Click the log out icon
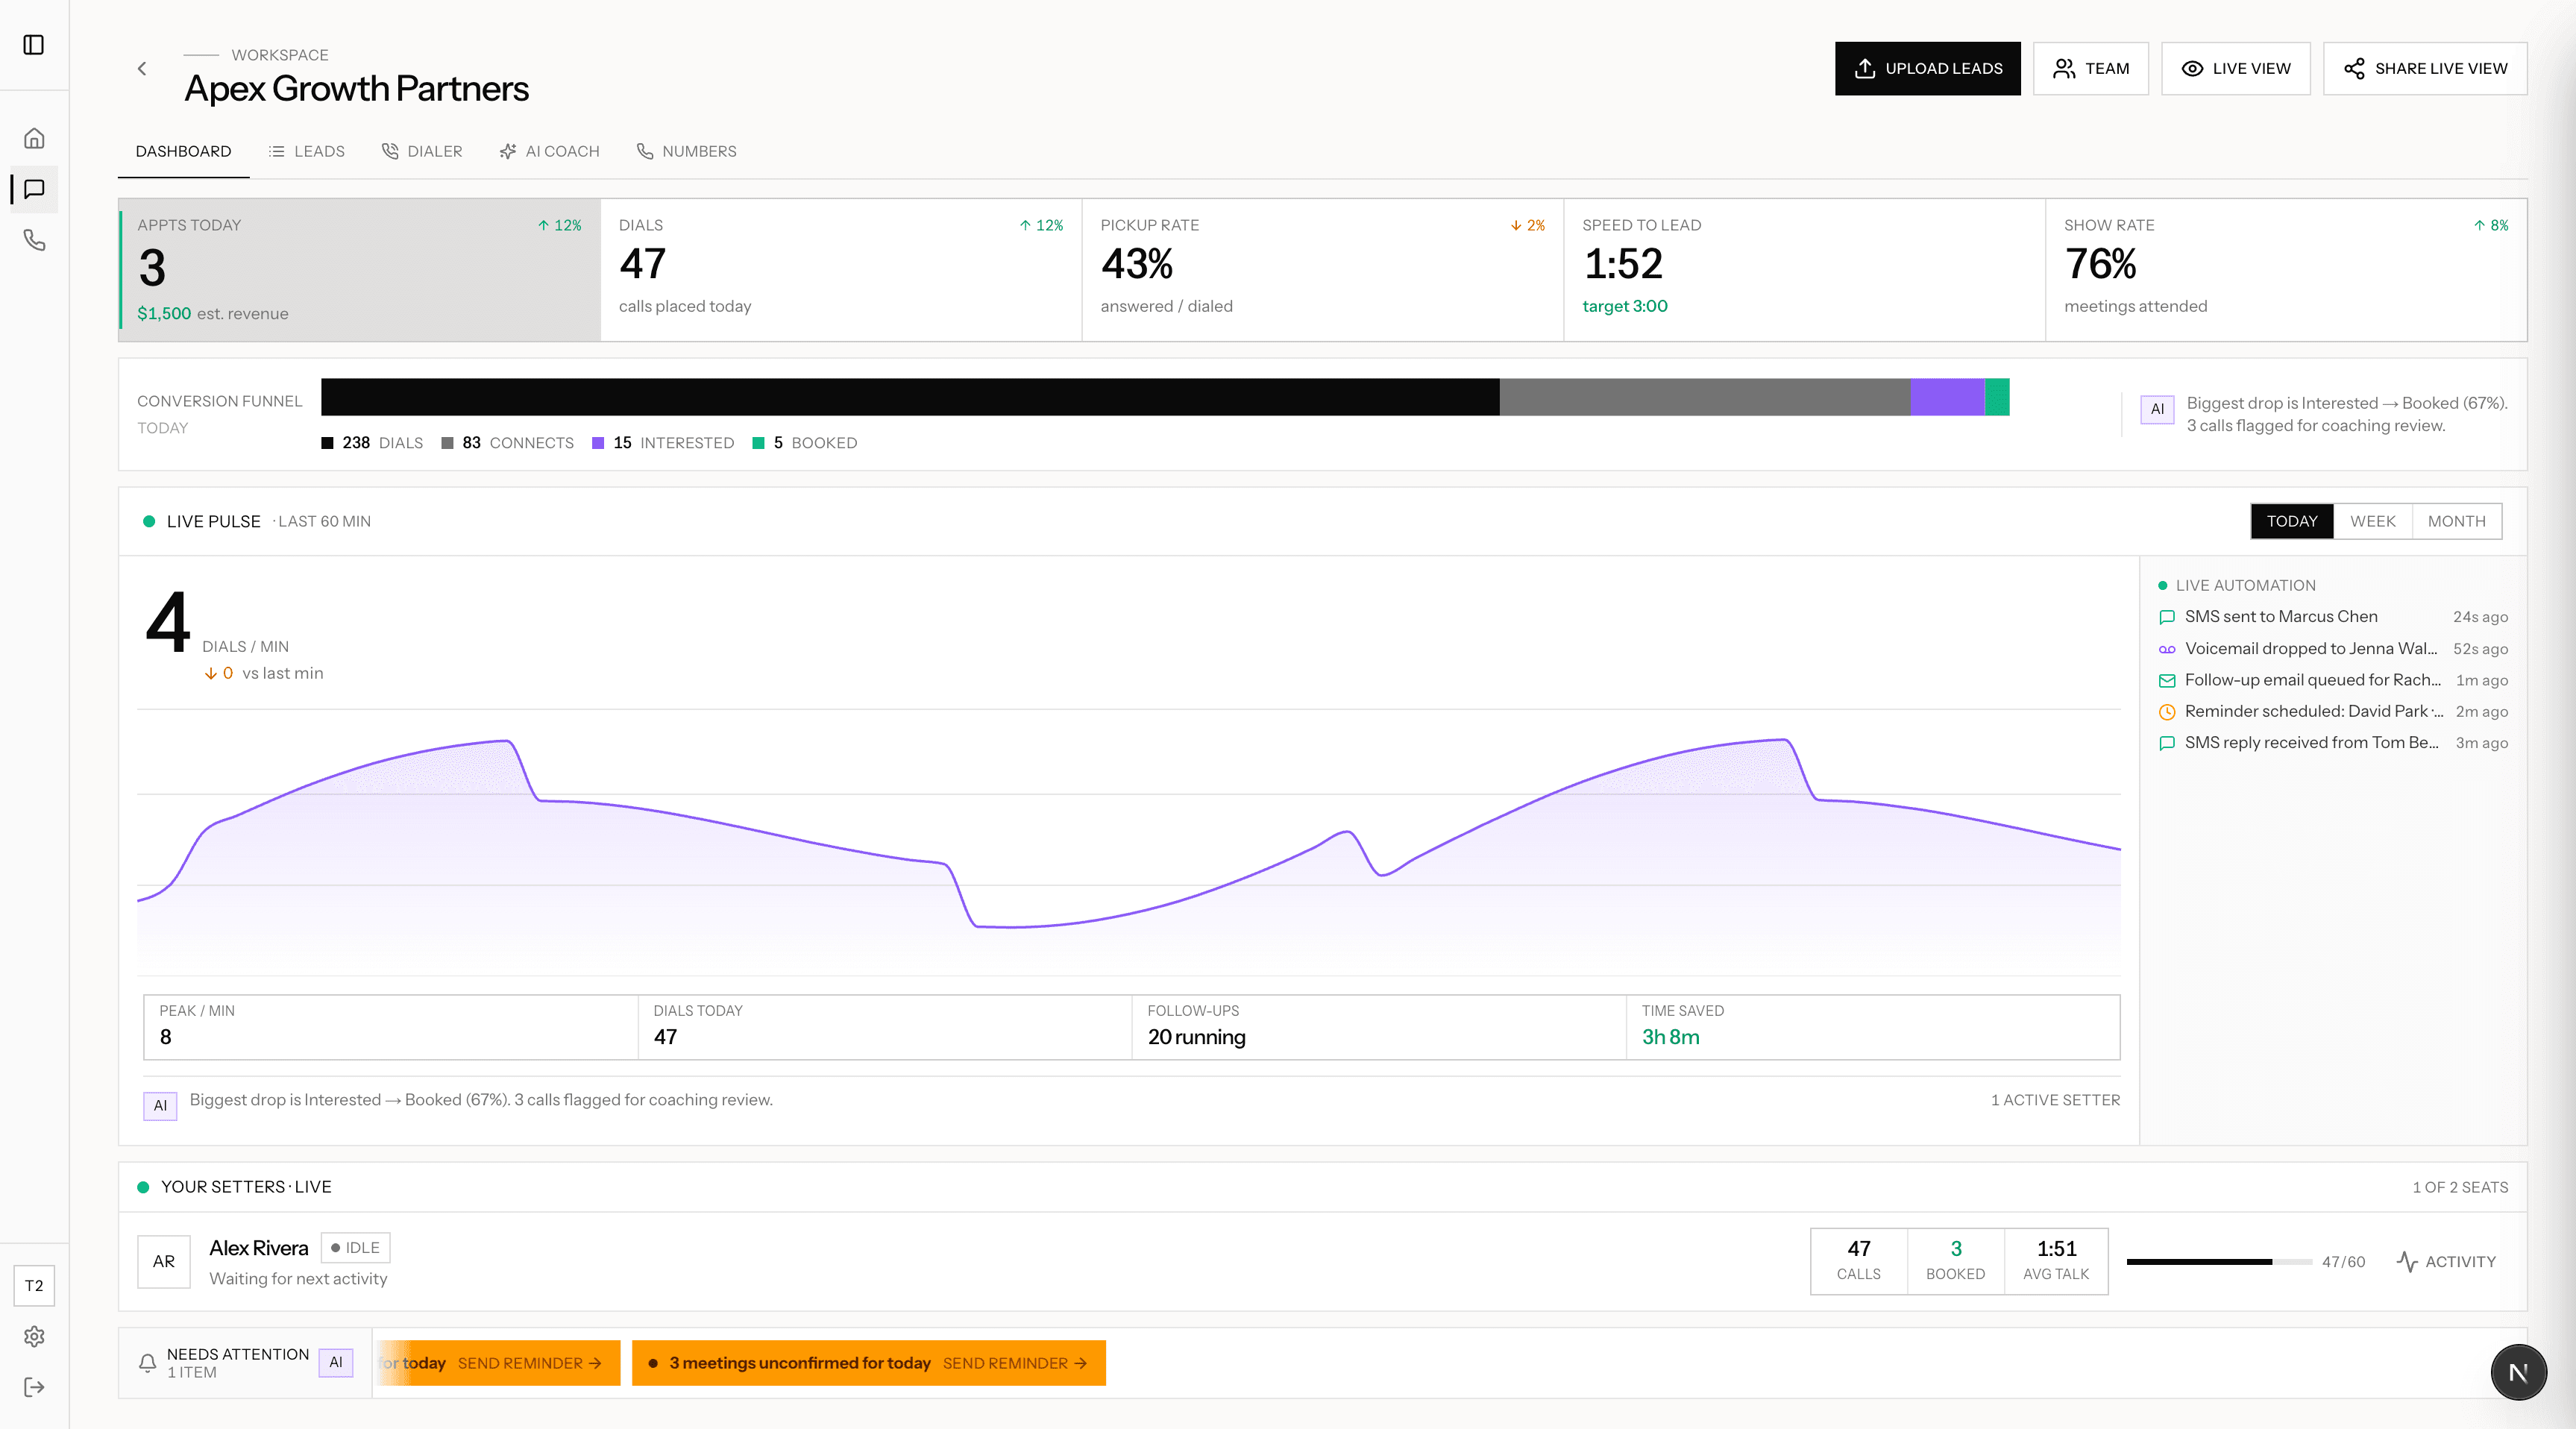2576x1429 pixels. pos(34,1387)
